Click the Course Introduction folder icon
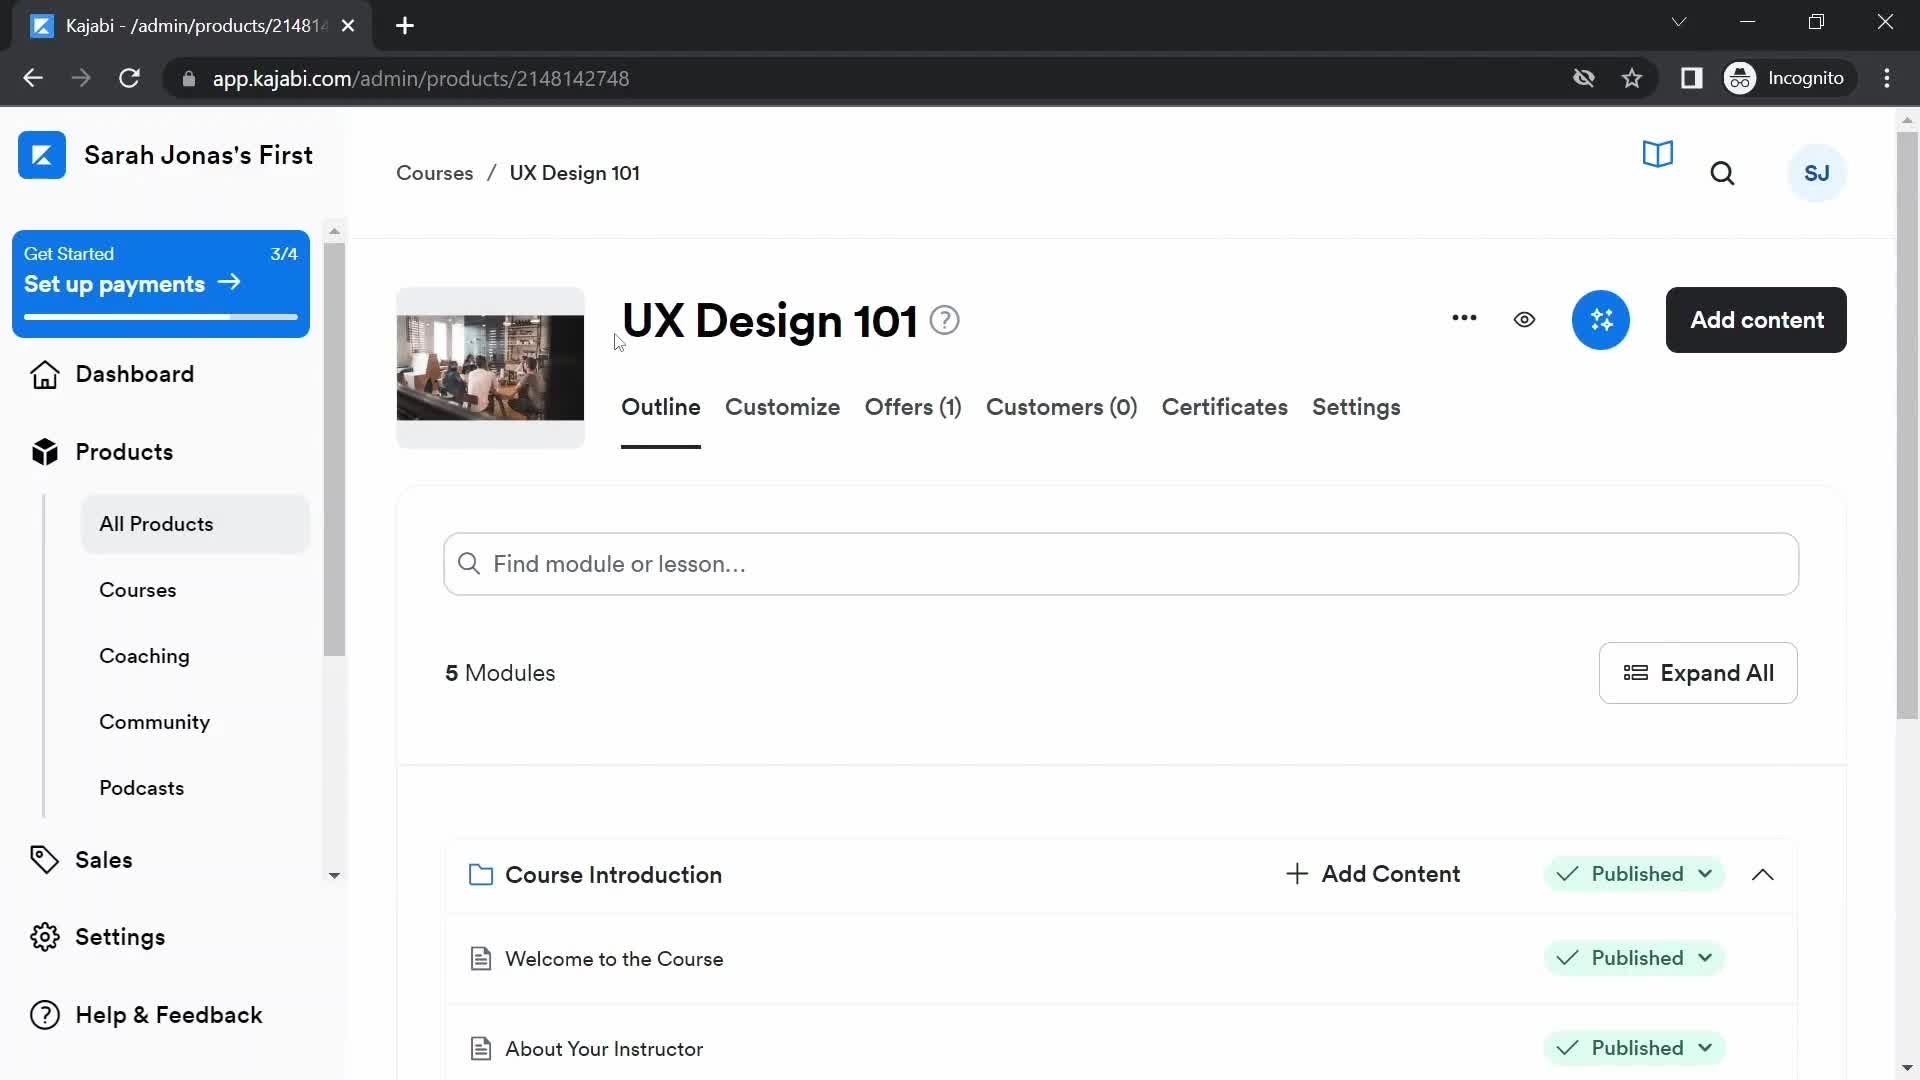This screenshot has height=1080, width=1920. pos(481,875)
